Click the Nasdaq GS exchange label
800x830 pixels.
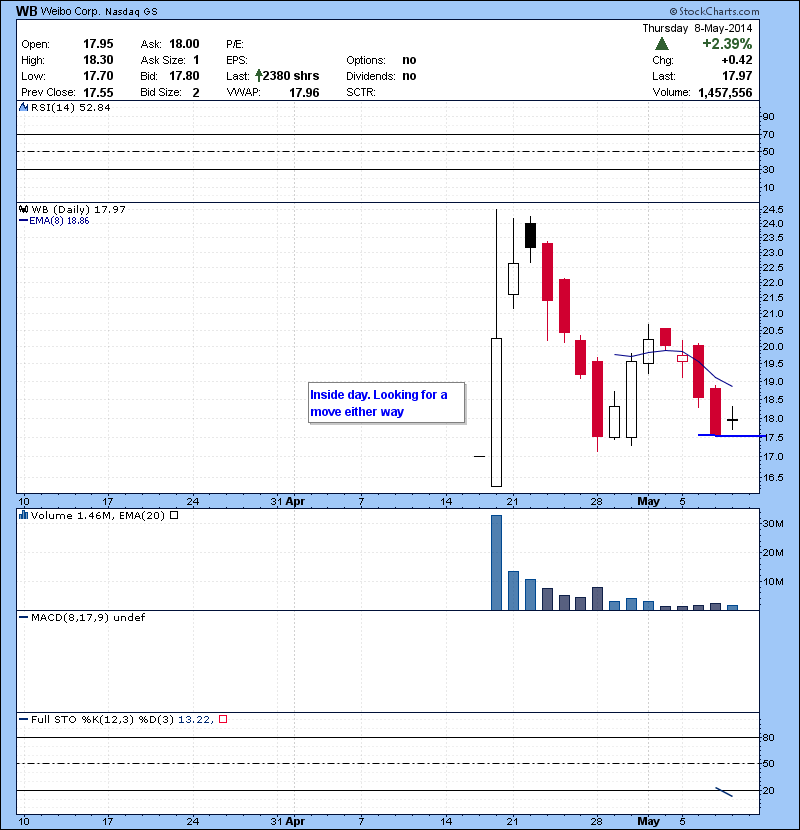click(131, 12)
